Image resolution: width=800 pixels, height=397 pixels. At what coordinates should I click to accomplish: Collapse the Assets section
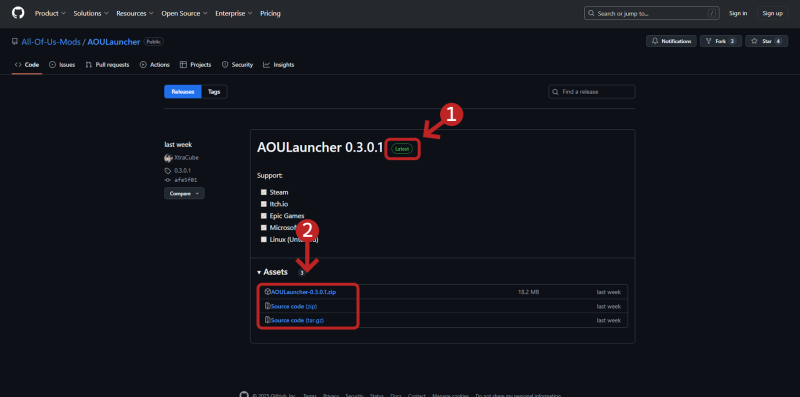click(272, 272)
